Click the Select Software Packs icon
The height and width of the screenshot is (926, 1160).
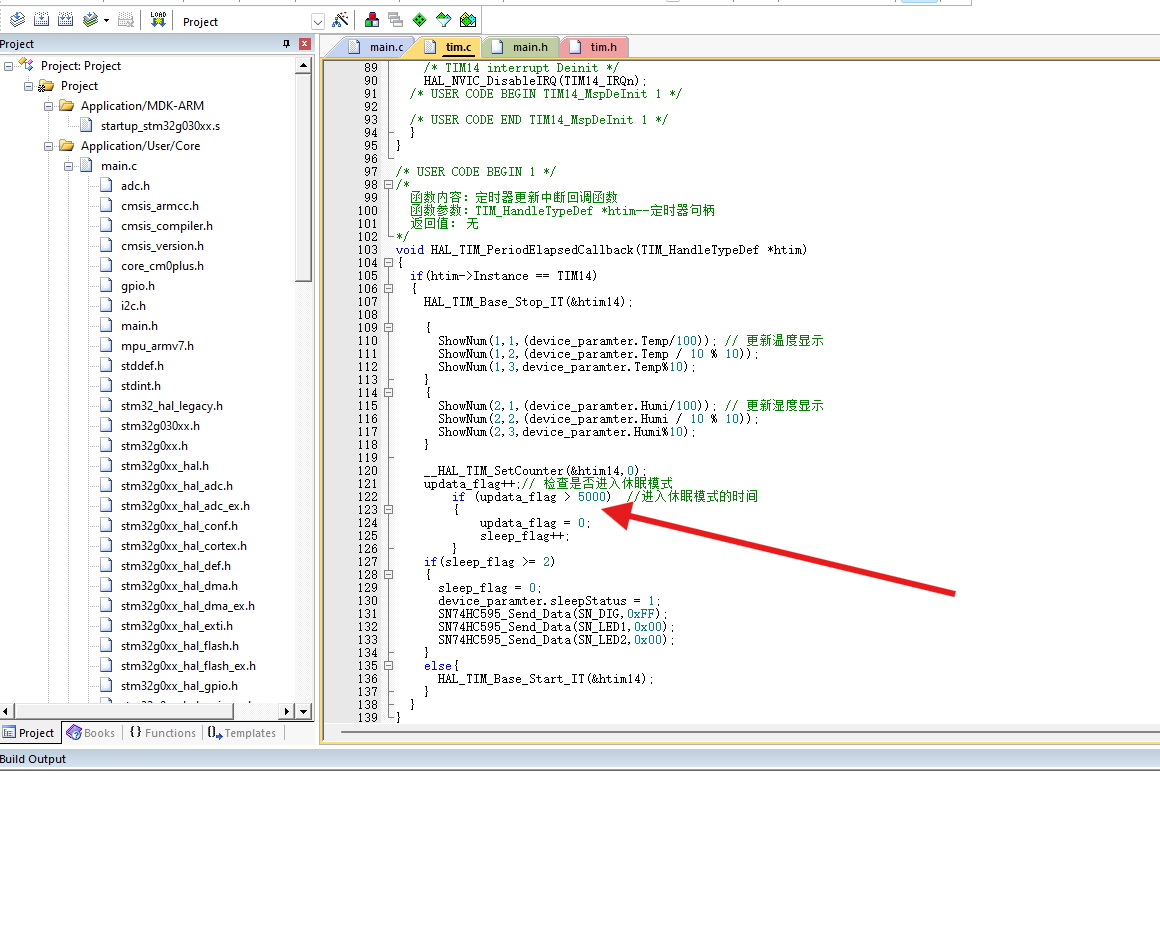click(x=444, y=20)
